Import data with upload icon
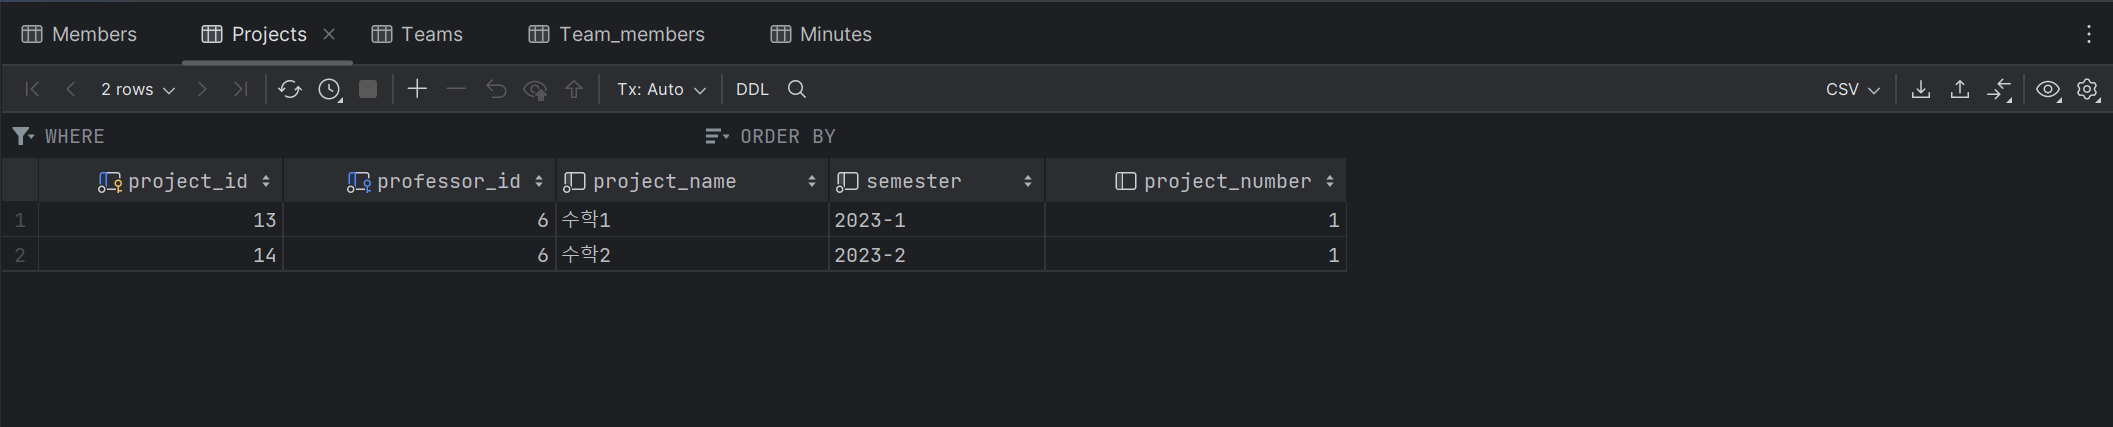The image size is (2113, 427). click(x=1960, y=89)
